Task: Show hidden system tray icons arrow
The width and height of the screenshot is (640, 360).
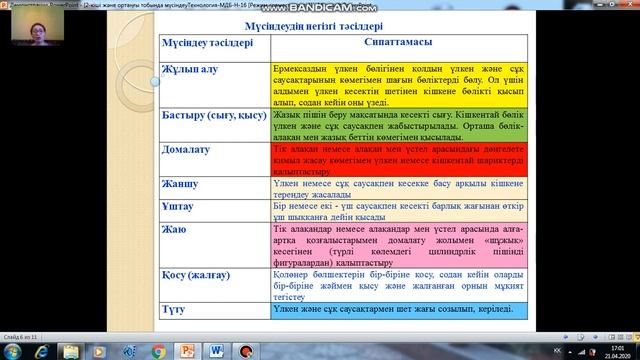Action: click(570, 352)
